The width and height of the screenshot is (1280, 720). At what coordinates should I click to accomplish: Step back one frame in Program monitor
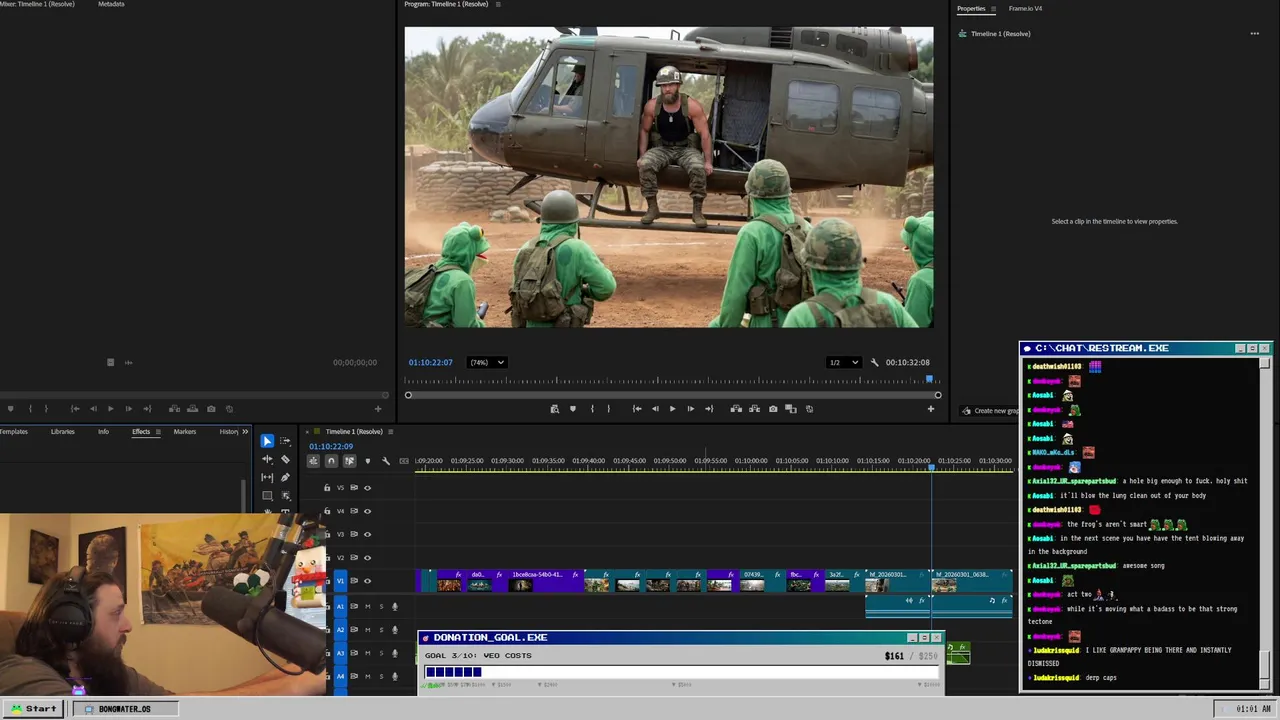click(x=655, y=408)
